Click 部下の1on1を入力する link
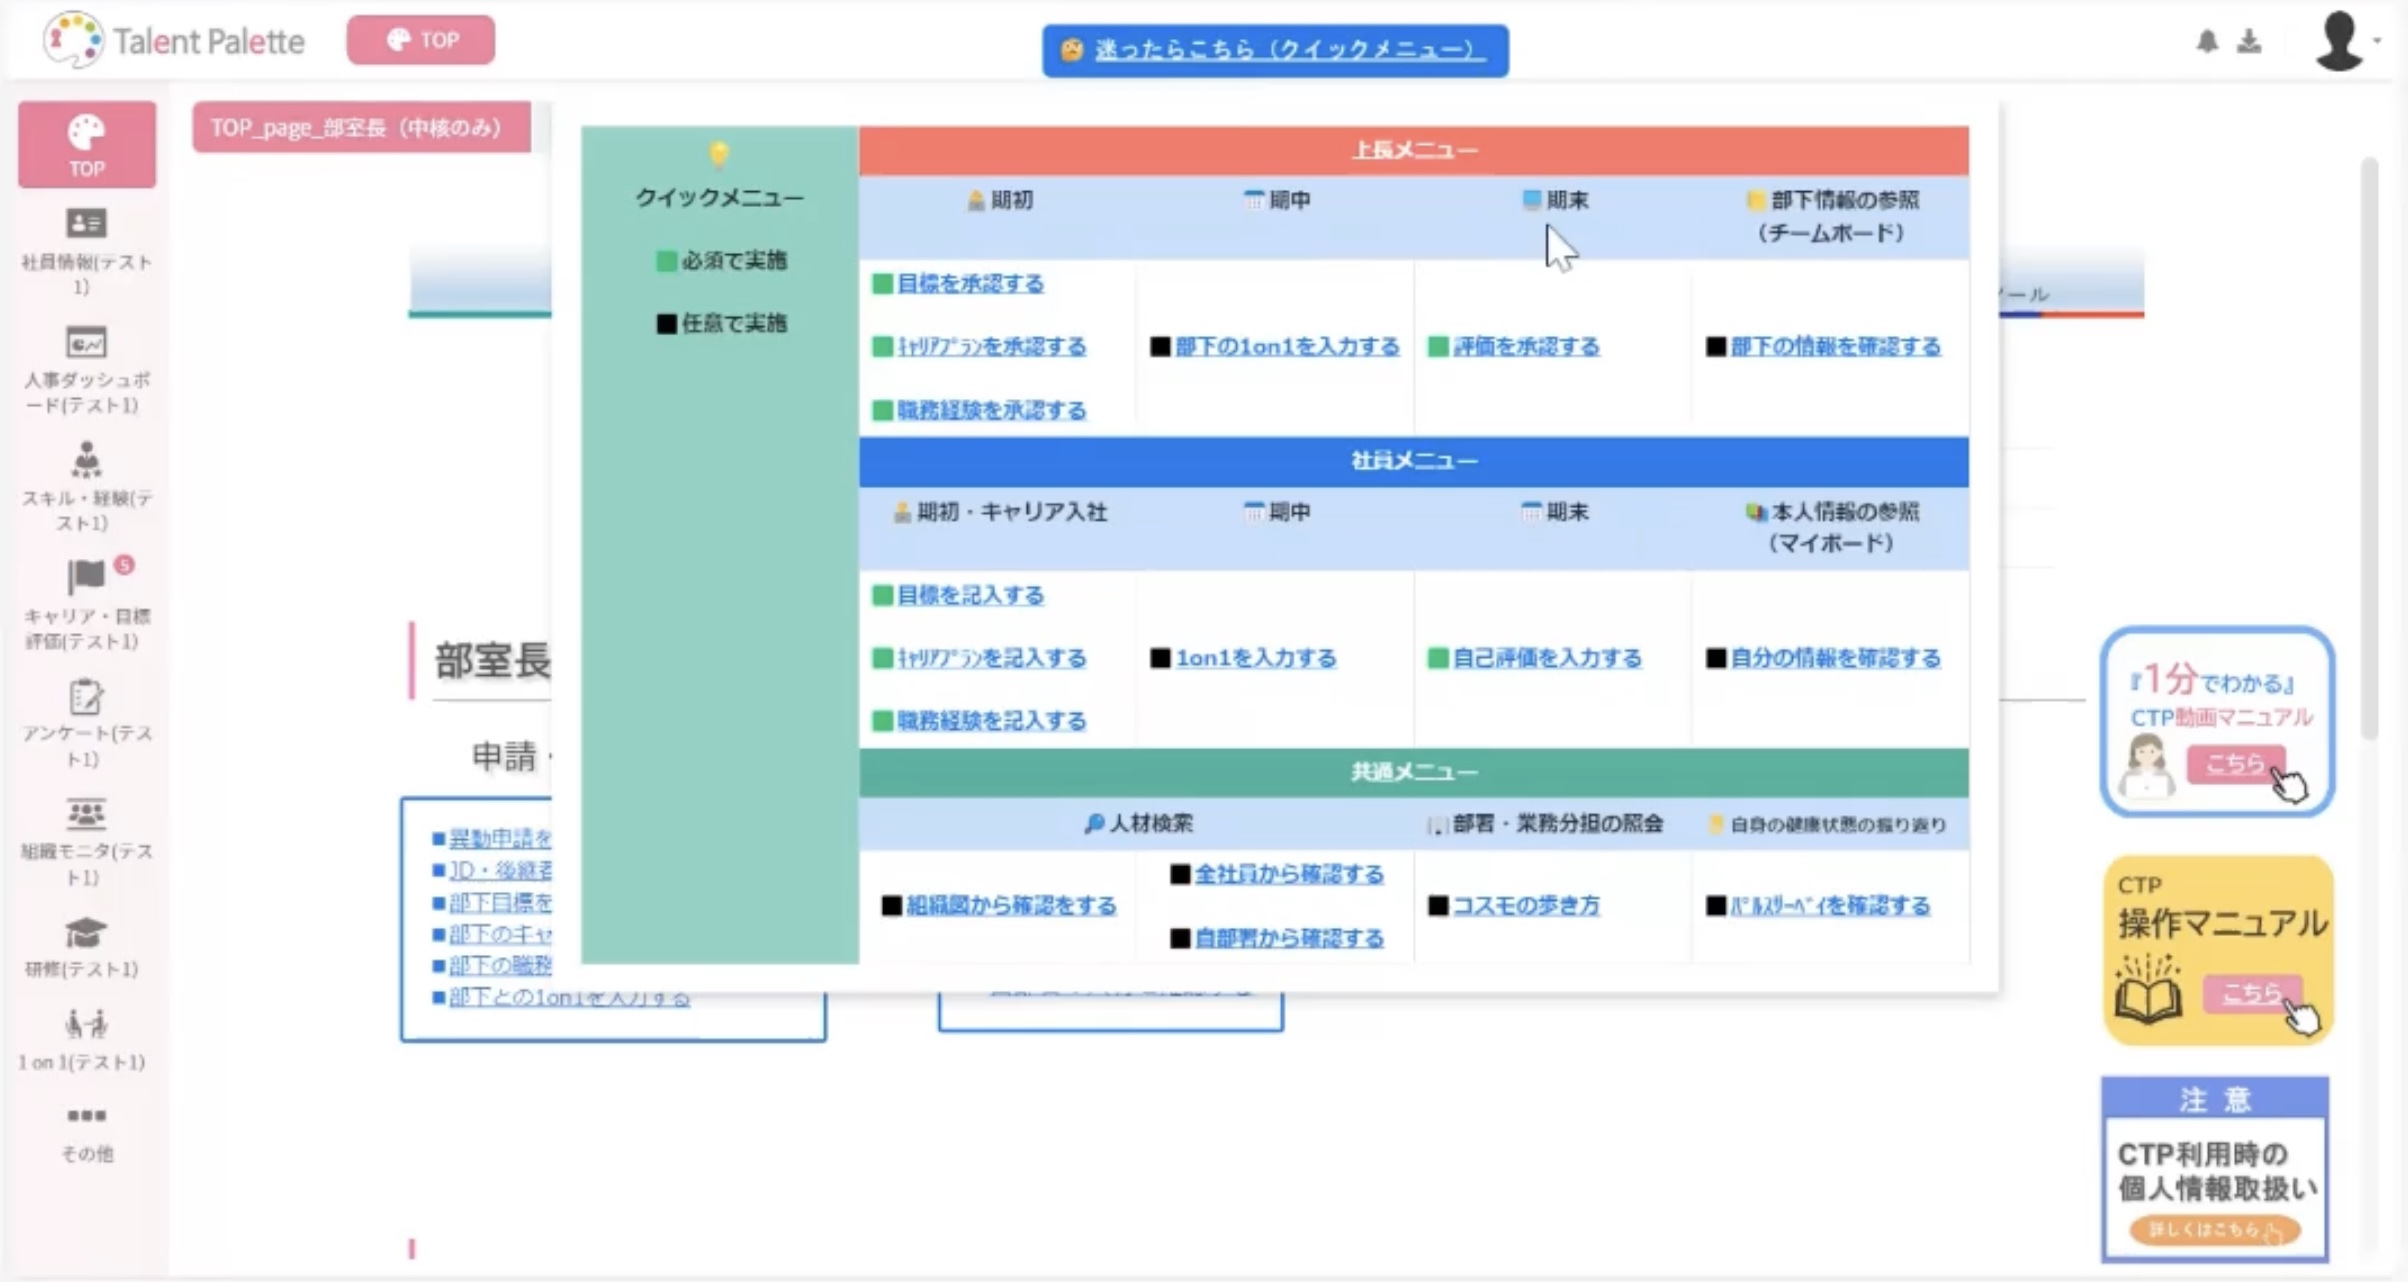The width and height of the screenshot is (2408, 1282). coord(1287,347)
